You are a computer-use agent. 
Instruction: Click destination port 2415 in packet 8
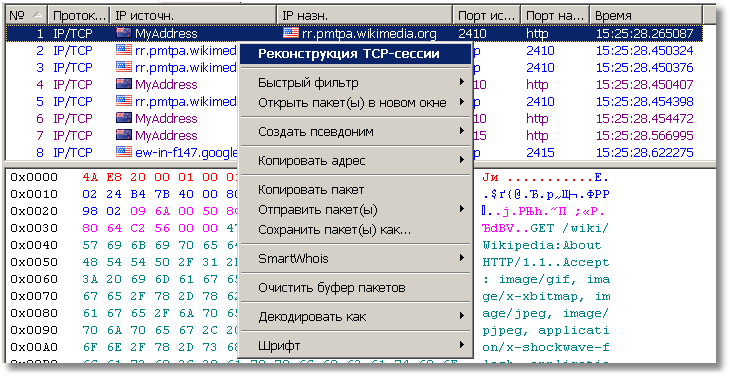pyautogui.click(x=541, y=153)
